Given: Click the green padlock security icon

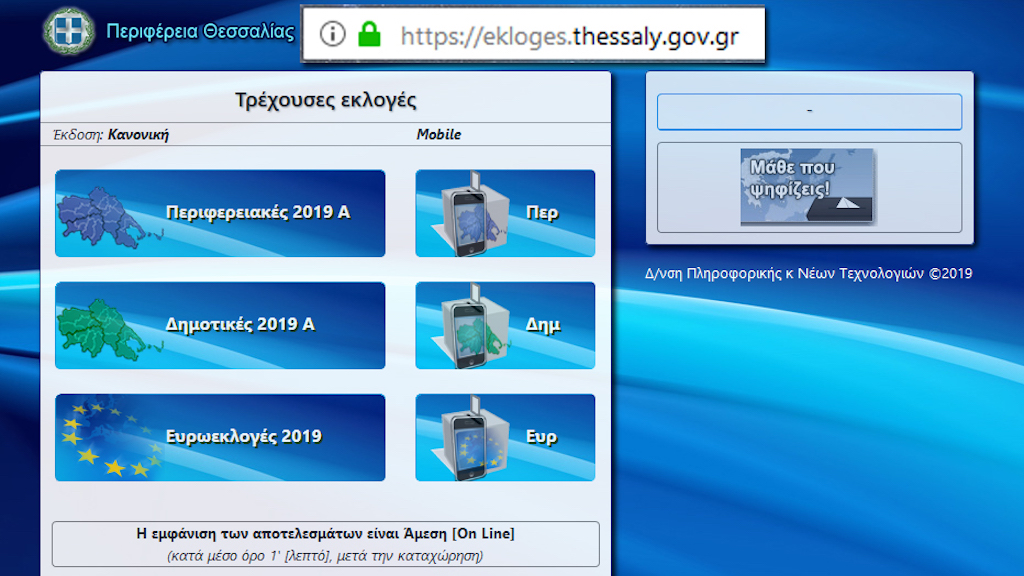Looking at the screenshot, I should tap(369, 34).
